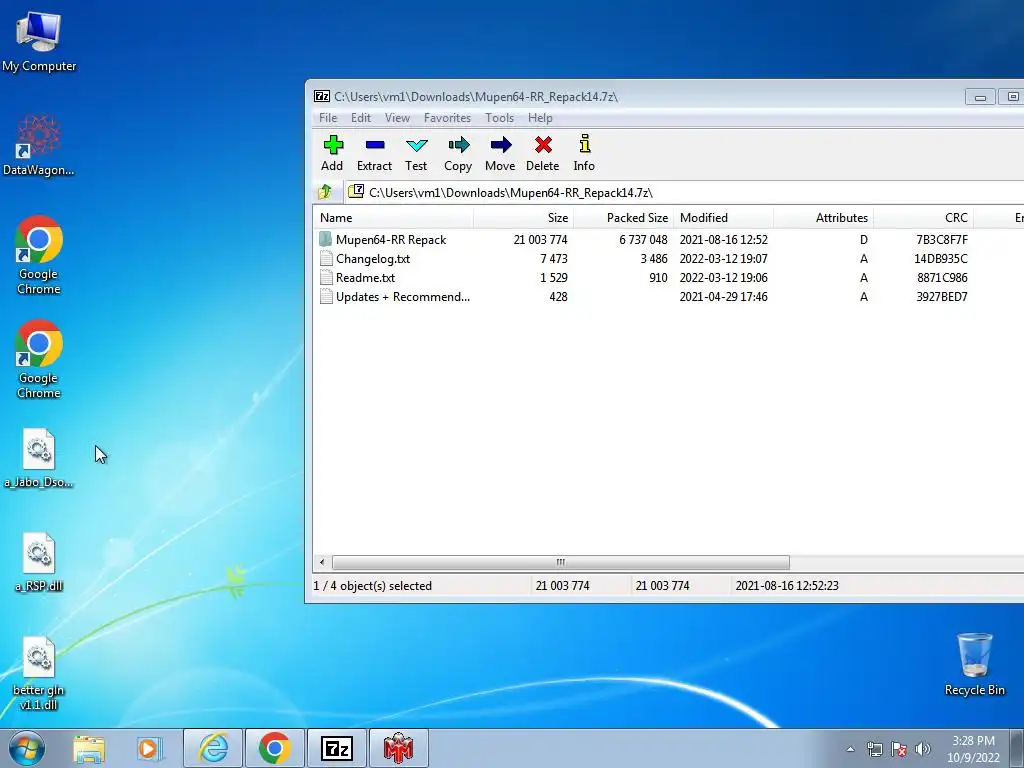This screenshot has height=768, width=1024.
Task: Select better gln v1.1.dll on desktop
Action: click(x=39, y=673)
